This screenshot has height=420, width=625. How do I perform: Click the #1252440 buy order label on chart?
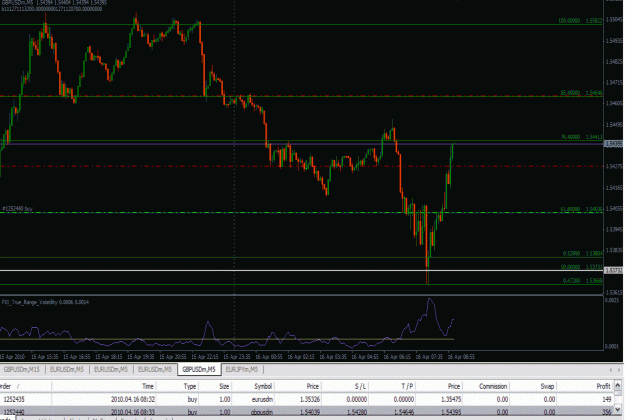[x=17, y=208]
